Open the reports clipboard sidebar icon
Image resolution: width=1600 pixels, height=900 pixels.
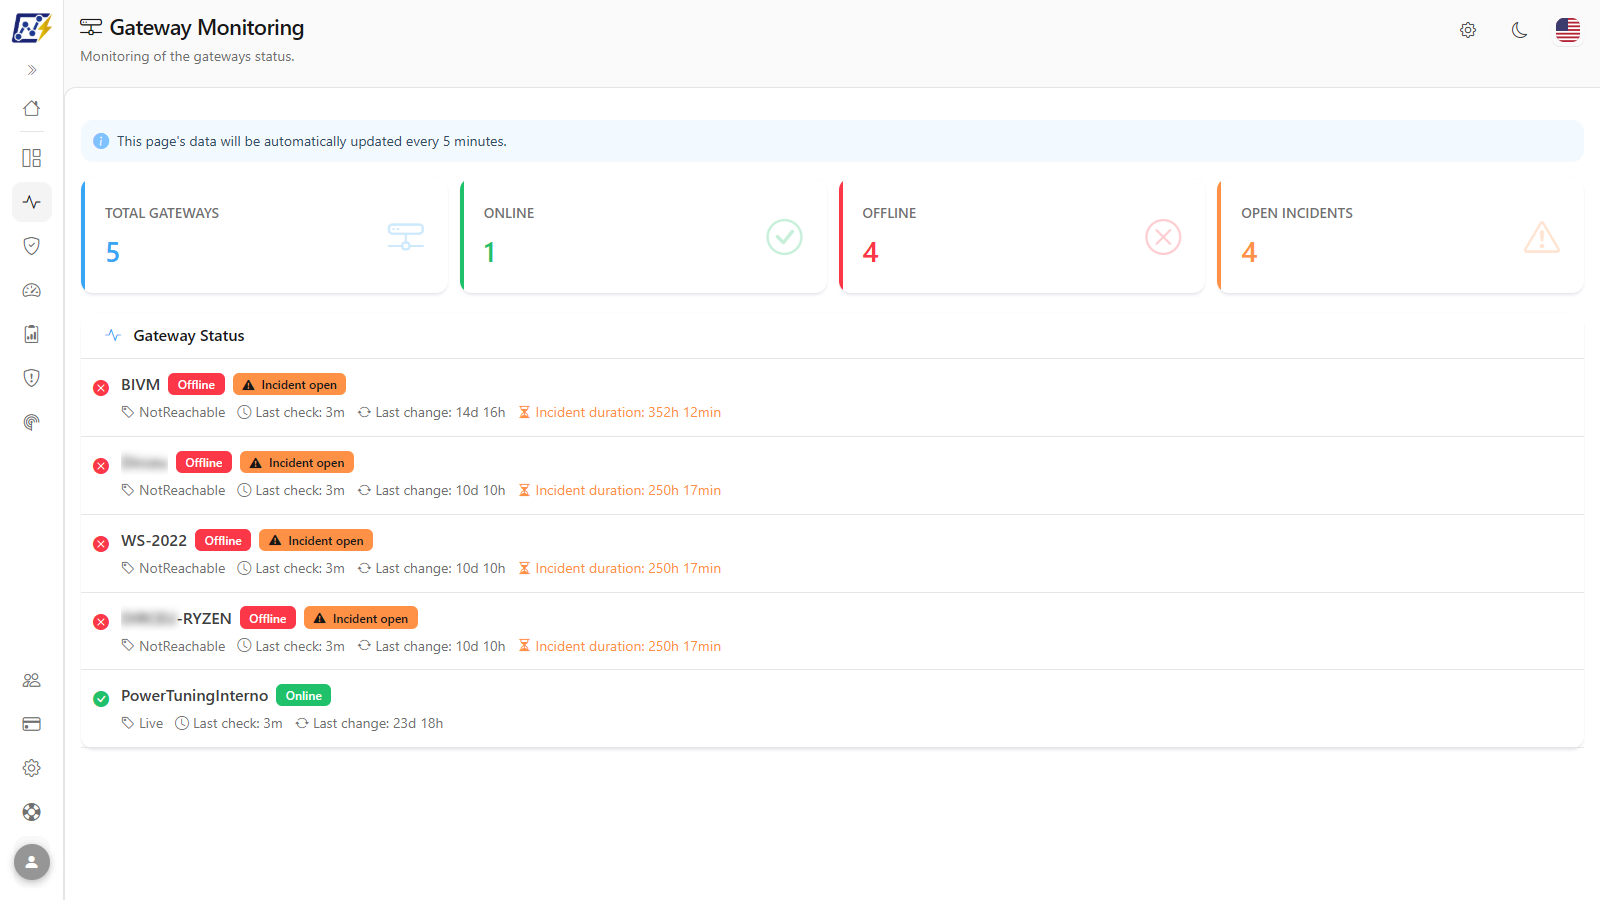tap(32, 334)
